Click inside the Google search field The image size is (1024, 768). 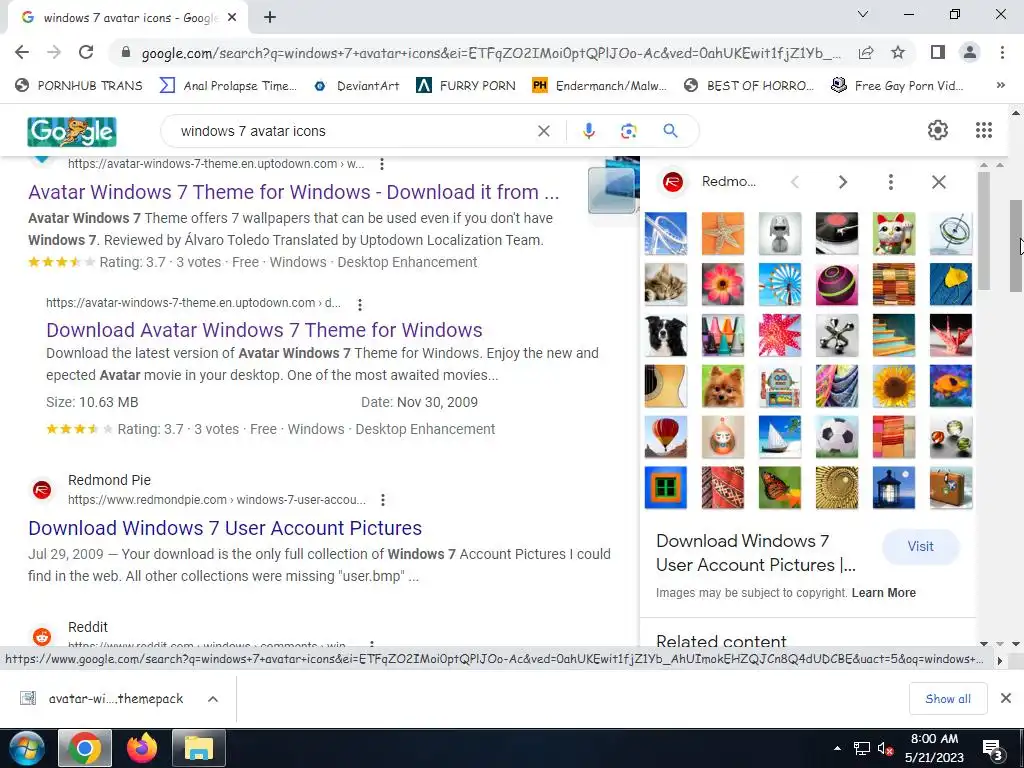pyautogui.click(x=353, y=131)
